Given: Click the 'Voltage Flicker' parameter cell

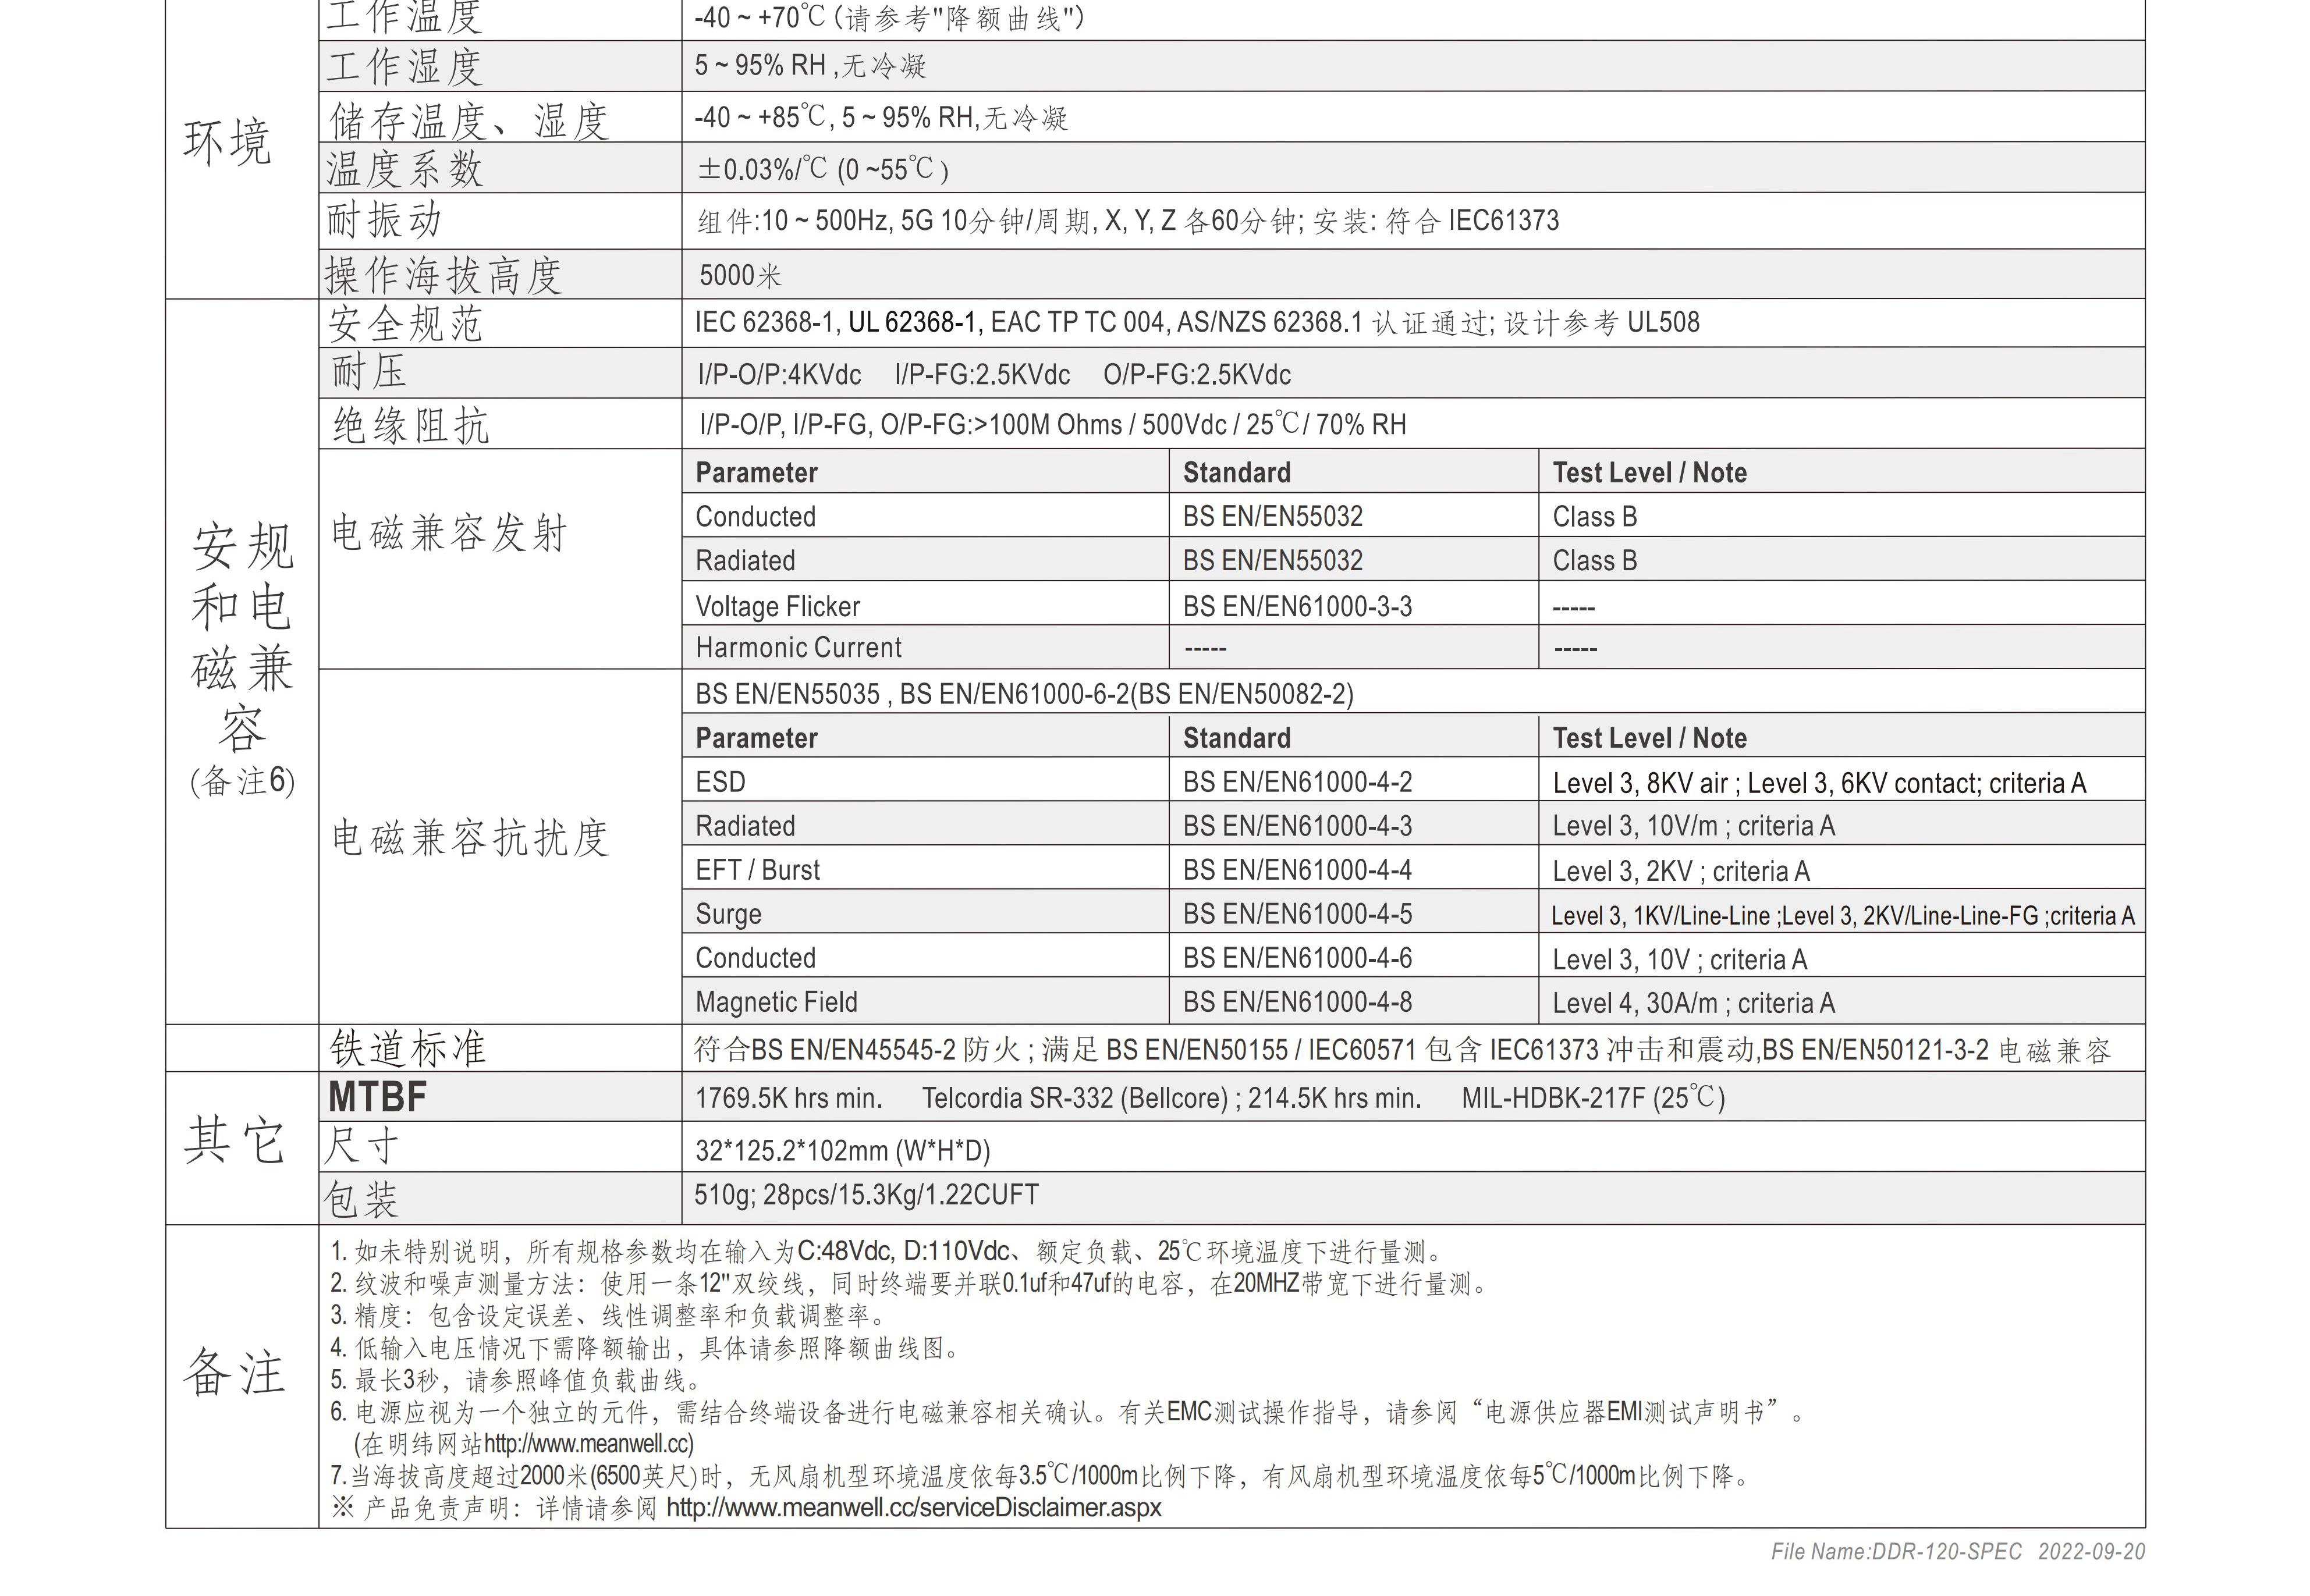Looking at the screenshot, I should pos(777,606).
